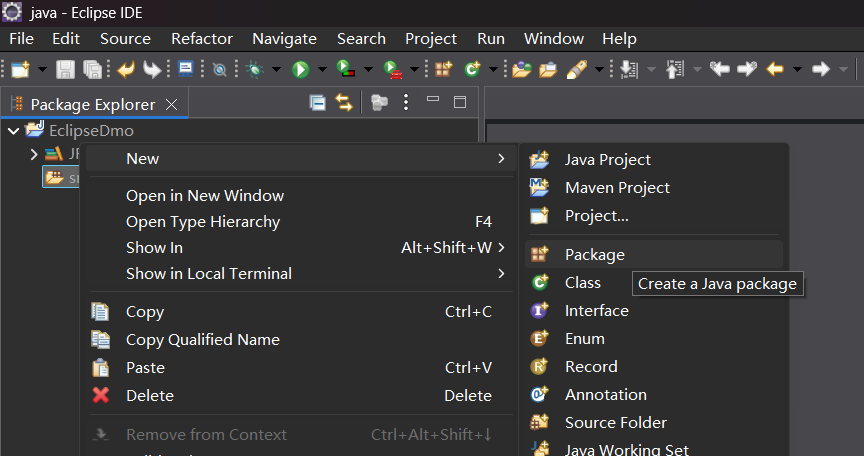Click the green Run button icon
Image resolution: width=864 pixels, height=456 pixels.
click(300, 69)
